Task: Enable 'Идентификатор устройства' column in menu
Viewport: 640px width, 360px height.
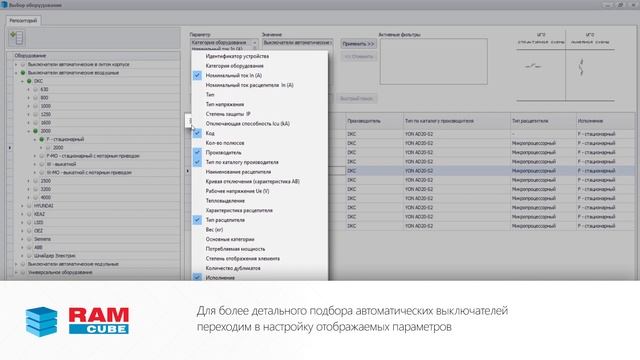Action: coord(237,56)
